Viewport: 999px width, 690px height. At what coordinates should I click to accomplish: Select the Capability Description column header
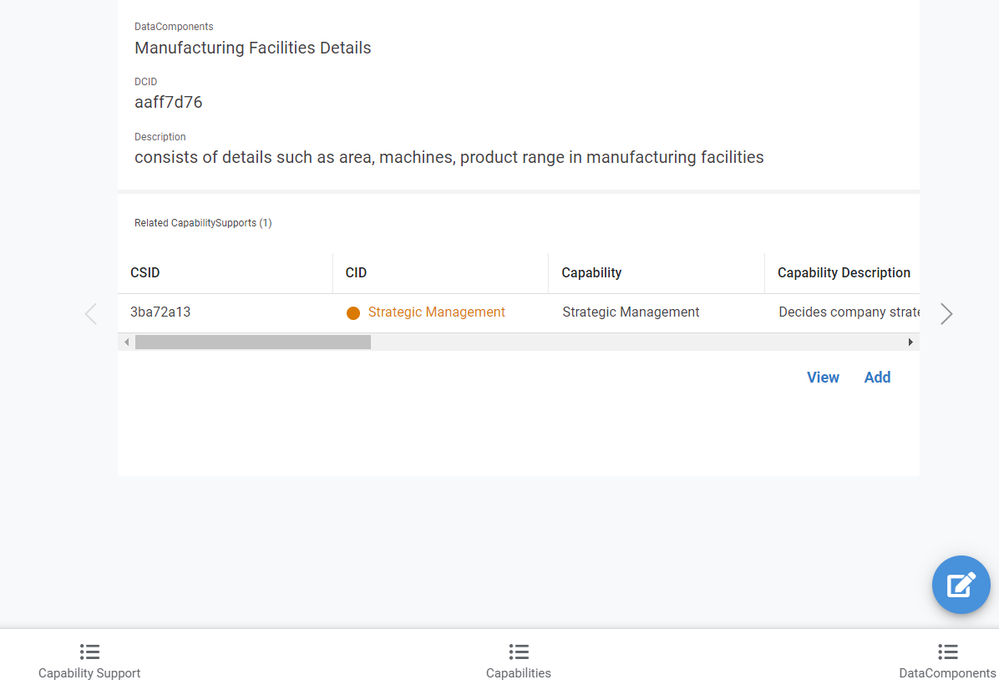coord(842,273)
